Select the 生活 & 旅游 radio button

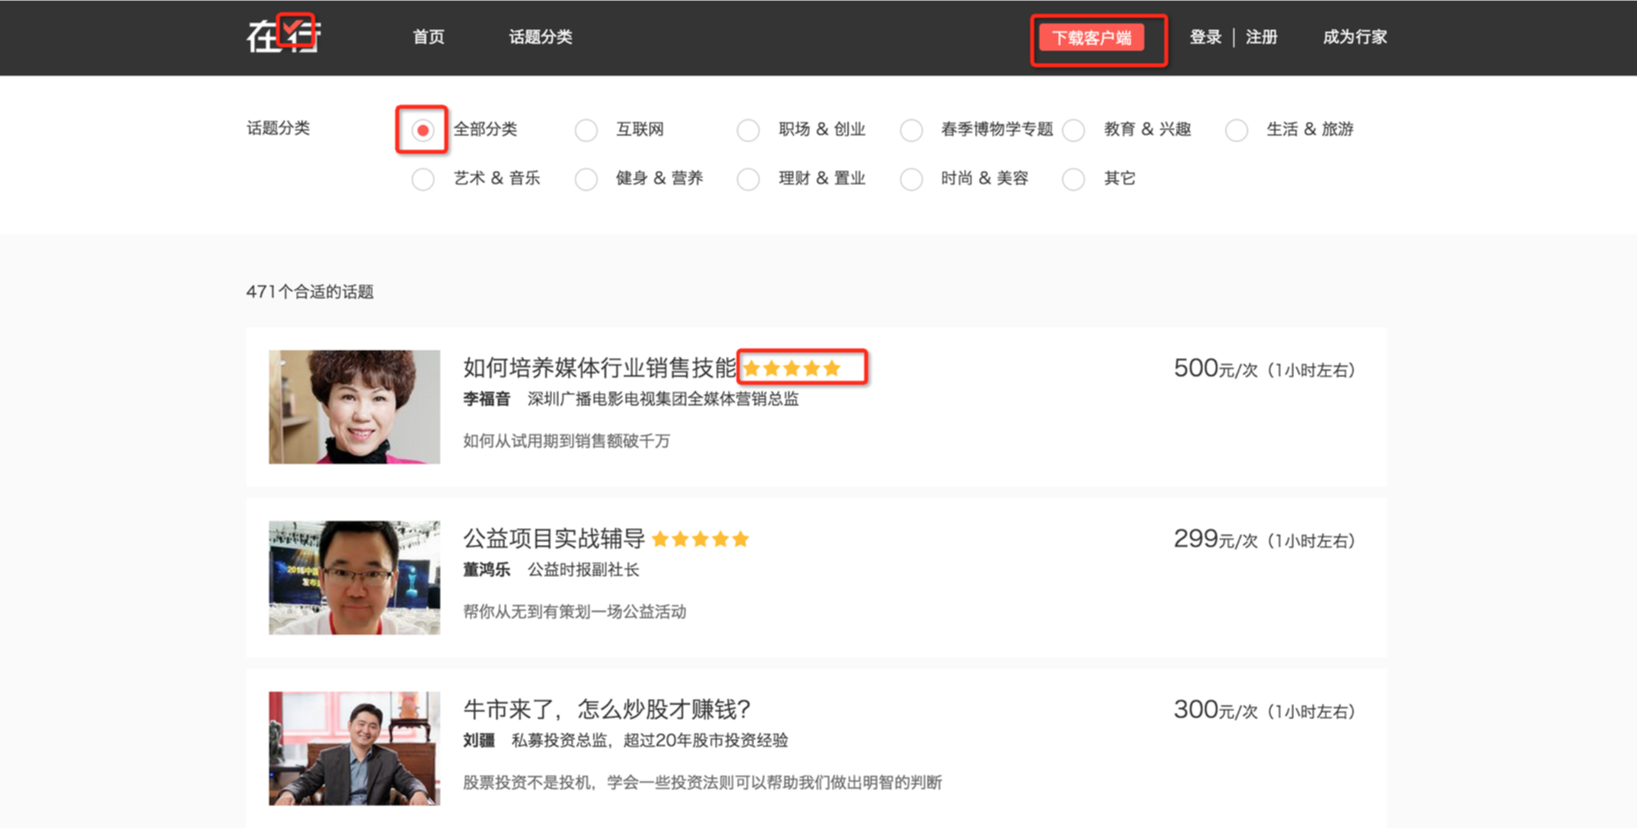coord(1237,130)
